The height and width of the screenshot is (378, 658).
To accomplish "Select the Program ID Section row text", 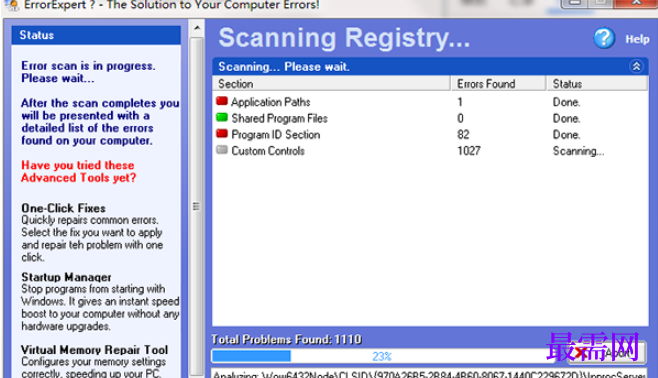I will click(276, 135).
